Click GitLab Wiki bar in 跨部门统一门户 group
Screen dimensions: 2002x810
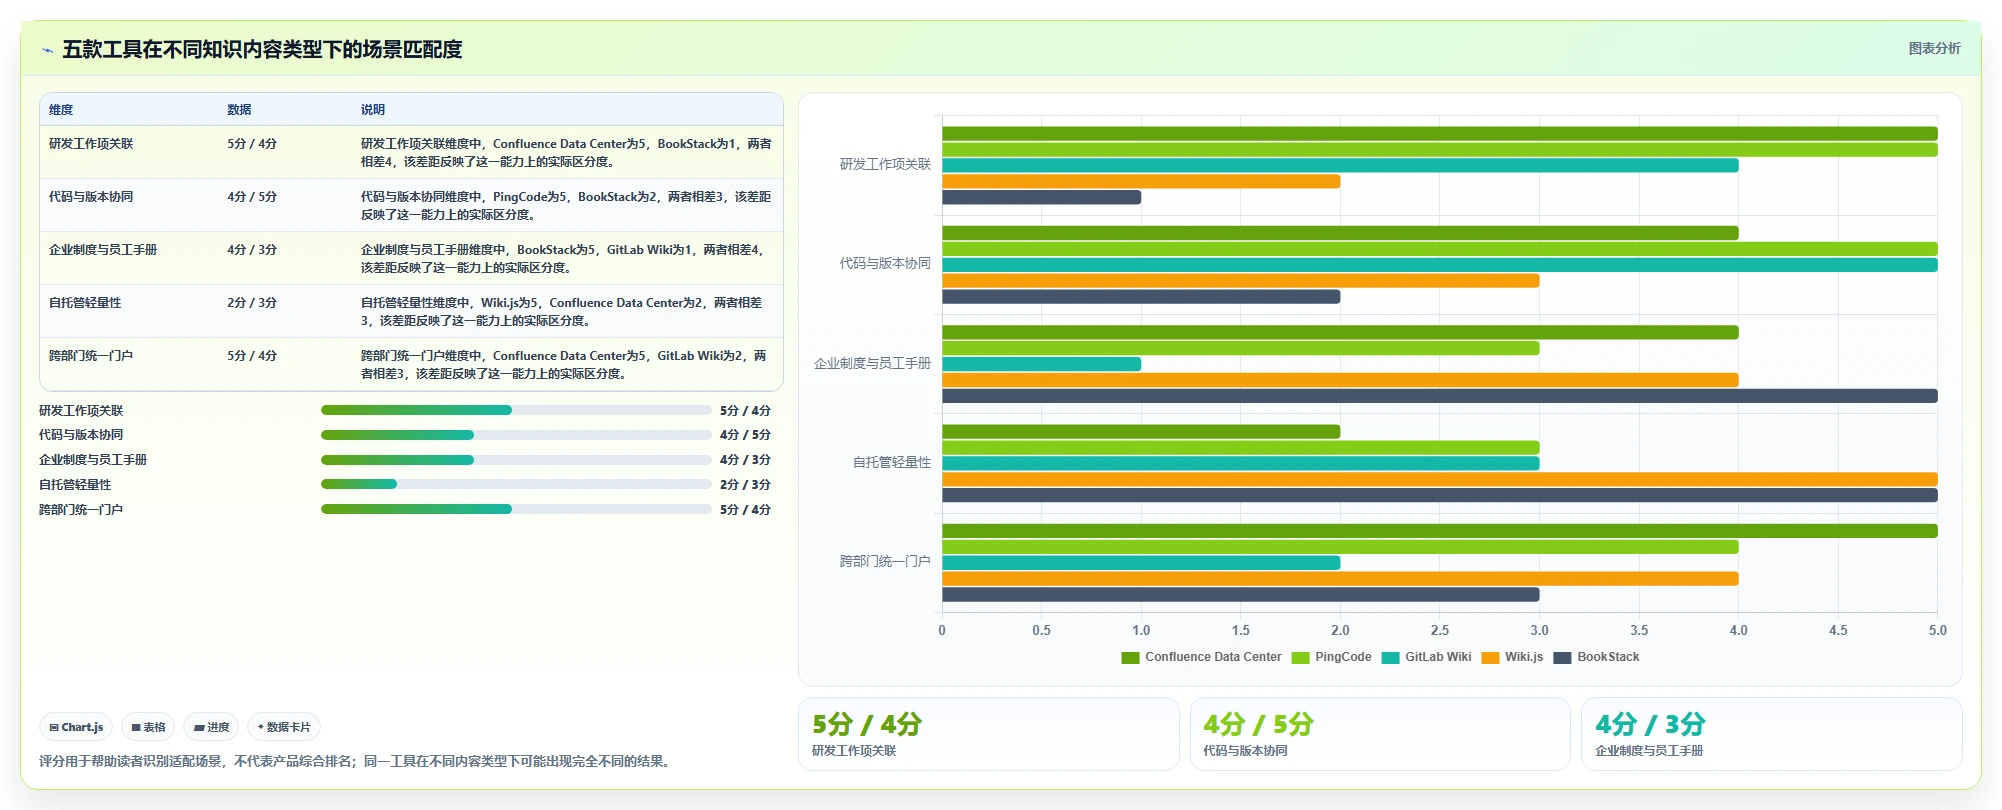(1141, 563)
